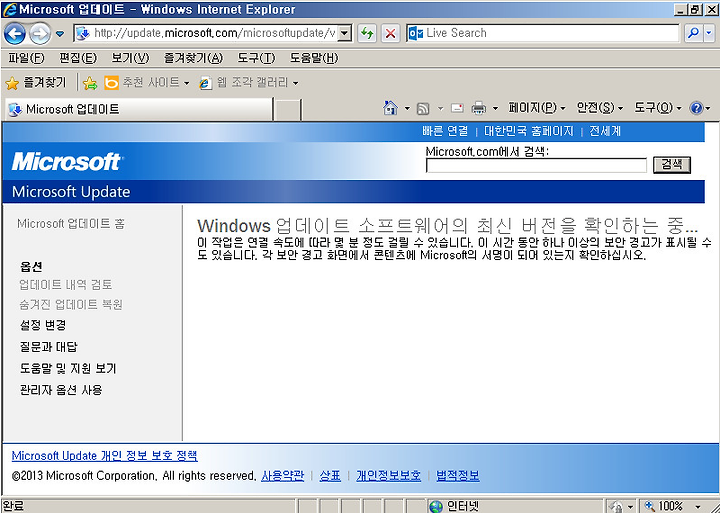Click the 법적정보 footer link
Image resolution: width=720 pixels, height=513 pixels.
pyautogui.click(x=458, y=475)
